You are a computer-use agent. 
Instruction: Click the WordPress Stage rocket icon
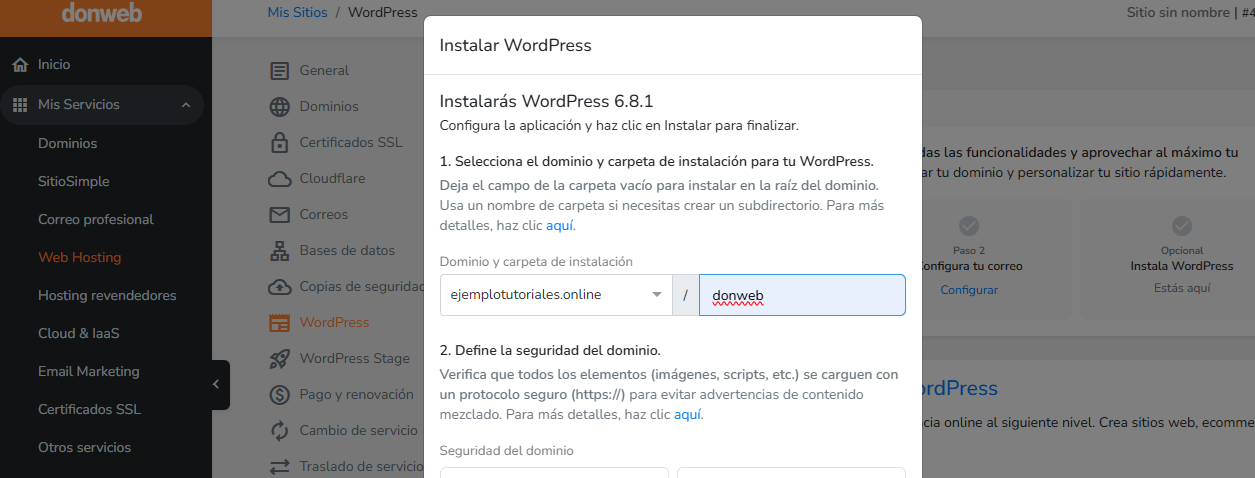click(280, 359)
